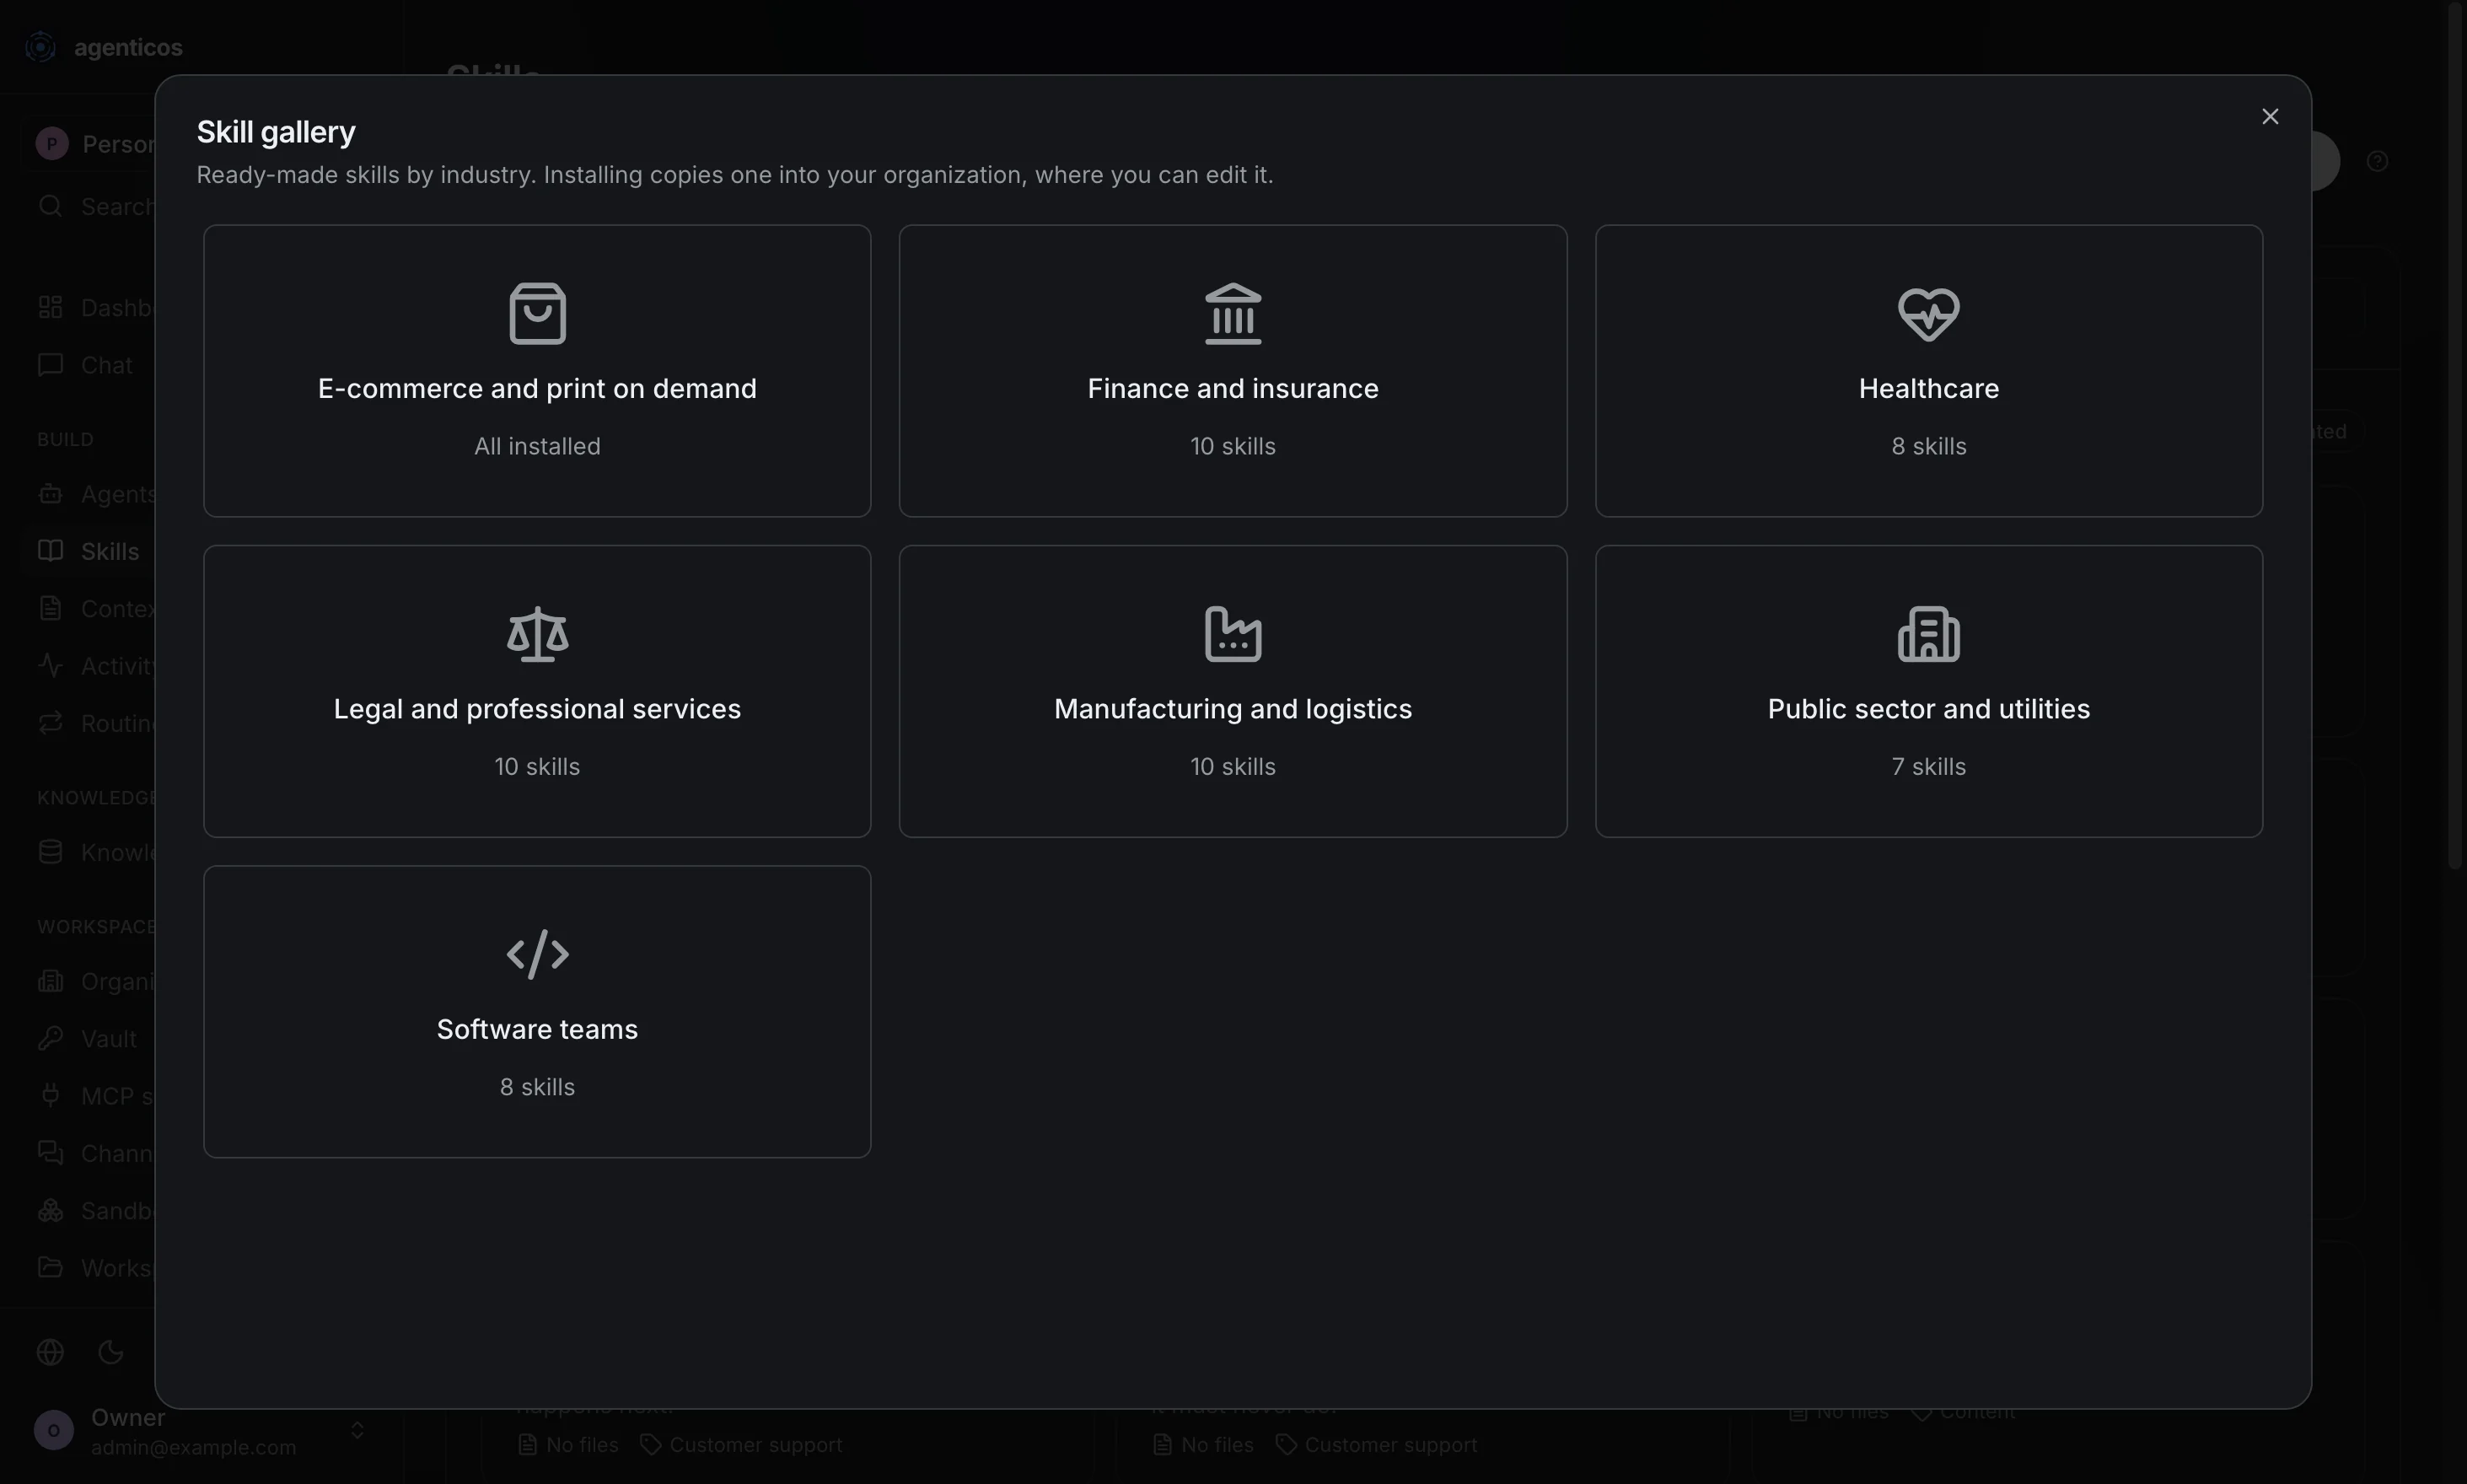Image resolution: width=2467 pixels, height=1484 pixels.
Task: Open Manufacturing and logistics category
Action: 1233,691
